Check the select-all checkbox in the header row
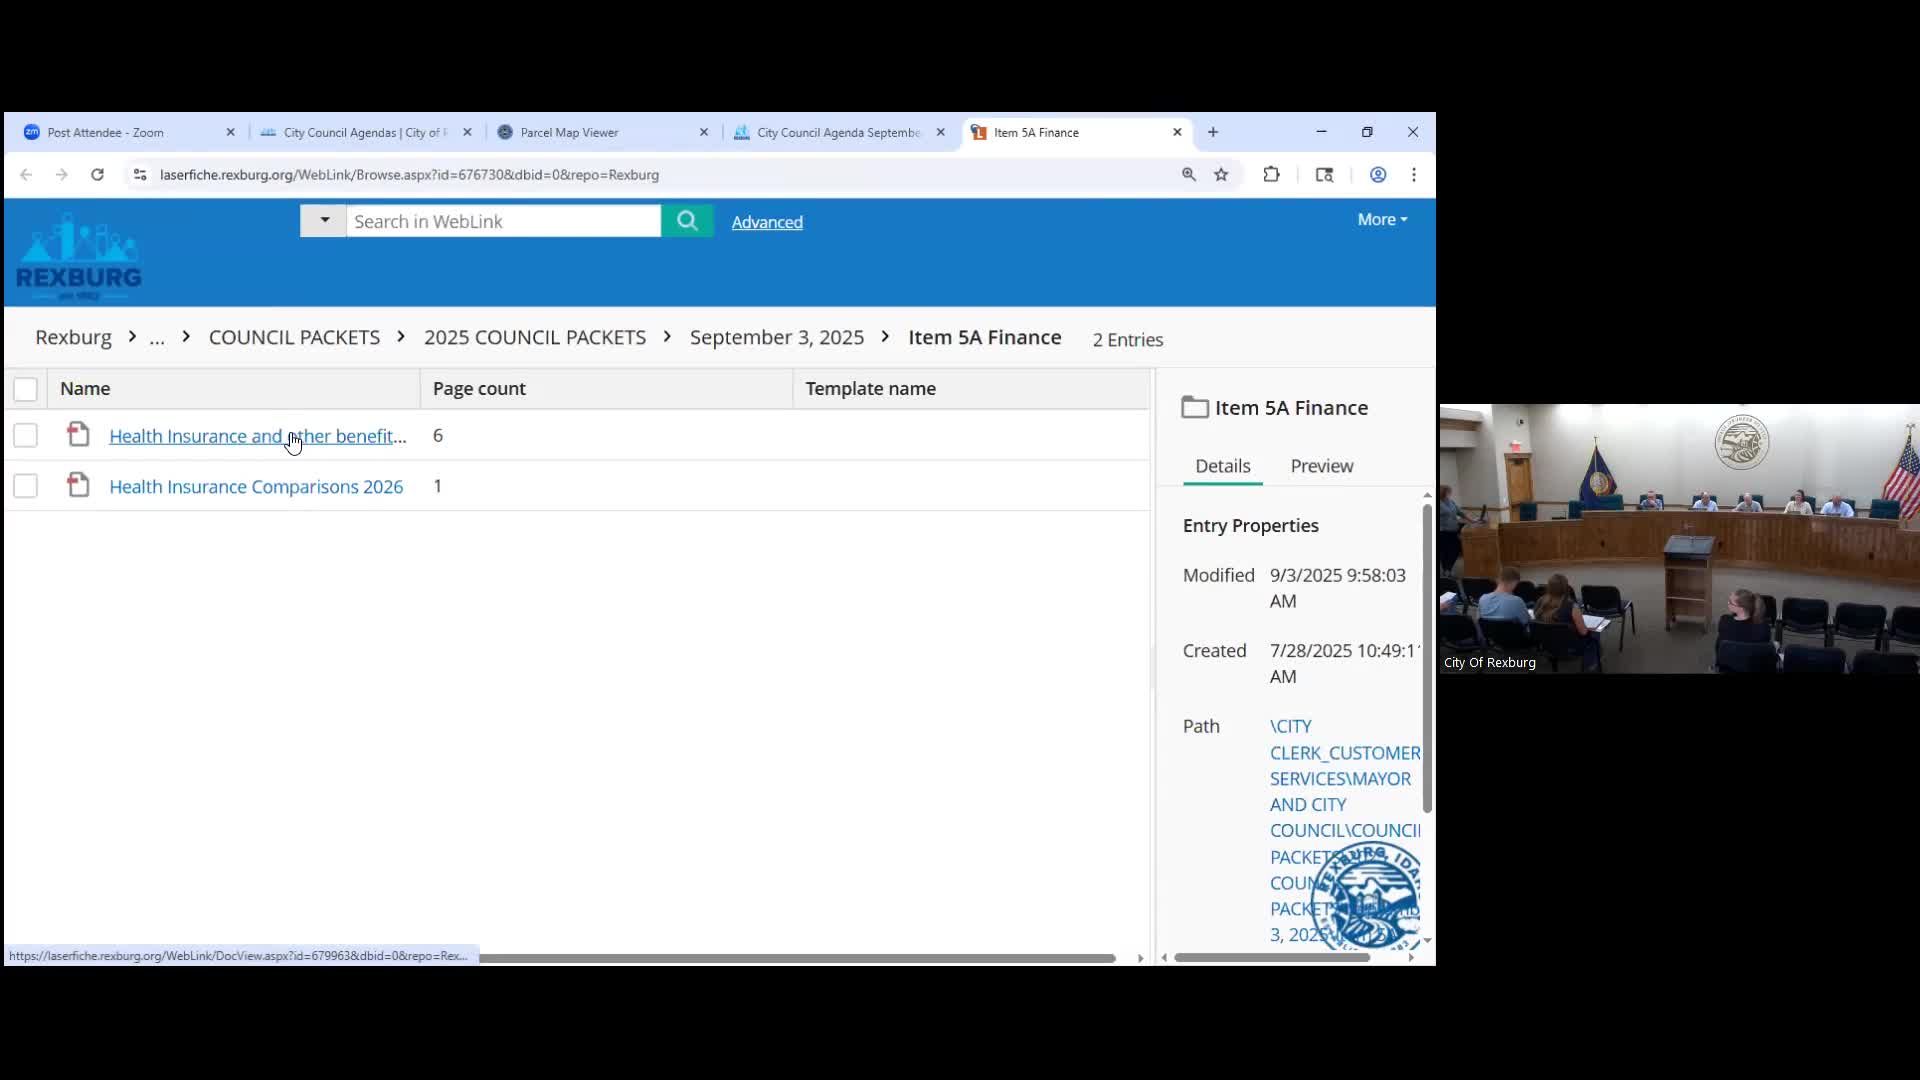The height and width of the screenshot is (1080, 1920). [x=26, y=389]
